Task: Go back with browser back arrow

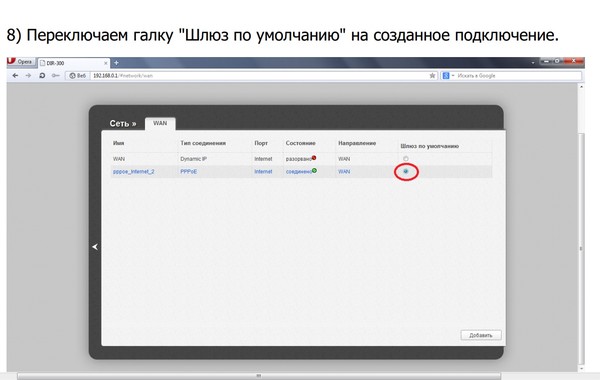Action: 15,76
